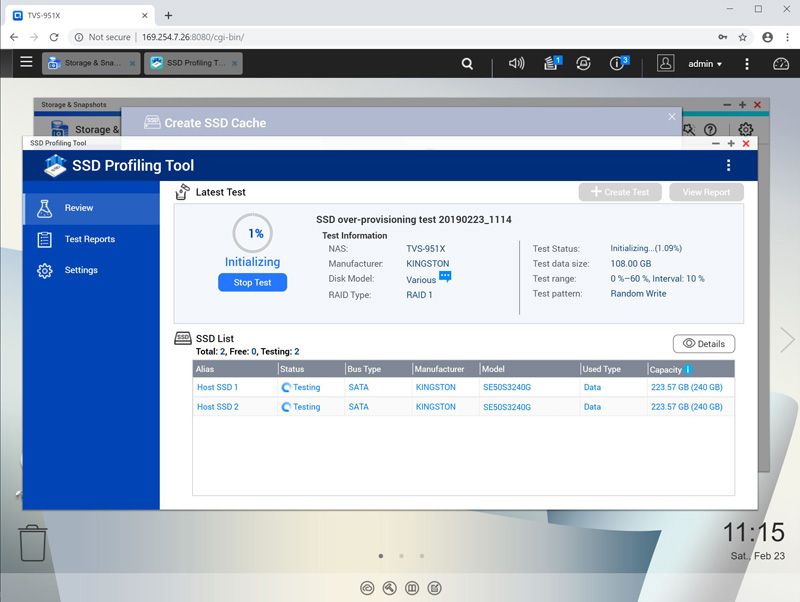The width and height of the screenshot is (800, 602).
Task: Select Host SSD 1 alias link
Action: click(x=217, y=387)
